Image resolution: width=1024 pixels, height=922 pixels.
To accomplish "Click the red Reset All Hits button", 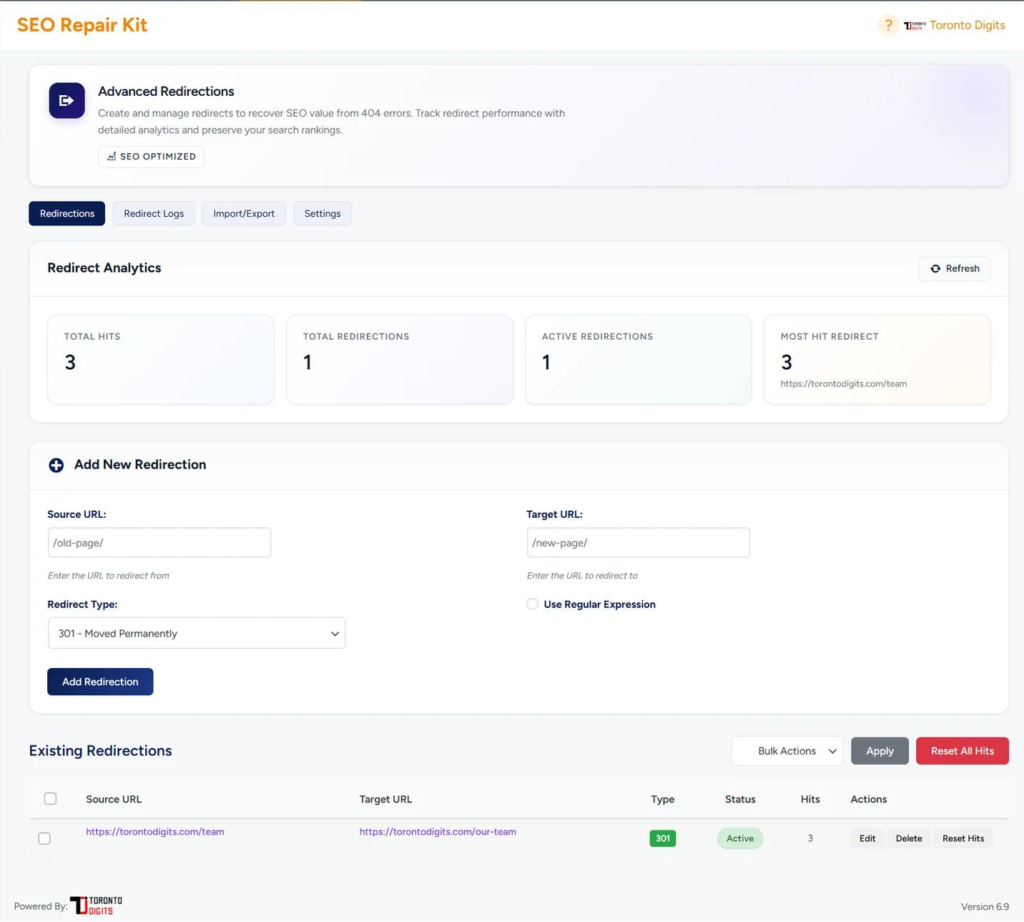I will coord(962,751).
